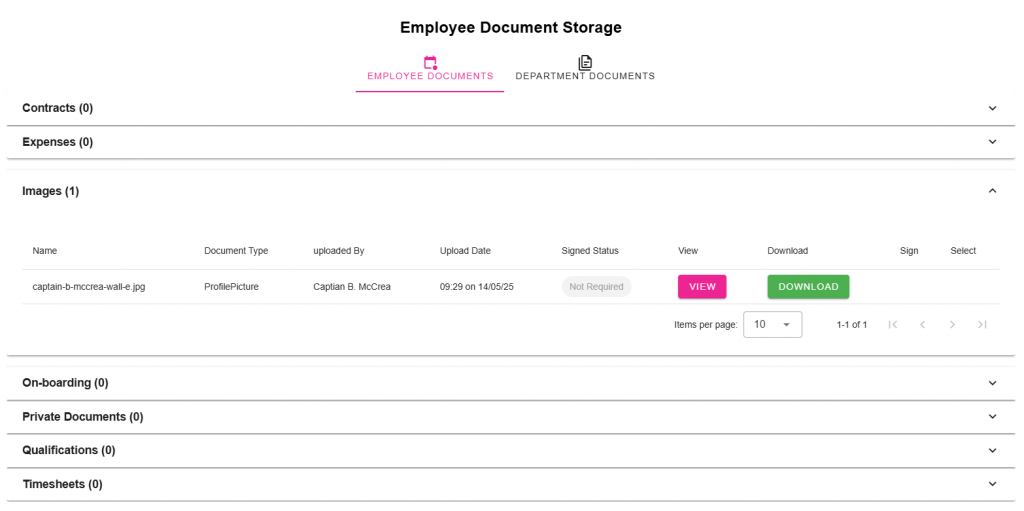
Task: Click the captain-b-mccrea-wall-e.jpg file name
Action: [x=89, y=287]
